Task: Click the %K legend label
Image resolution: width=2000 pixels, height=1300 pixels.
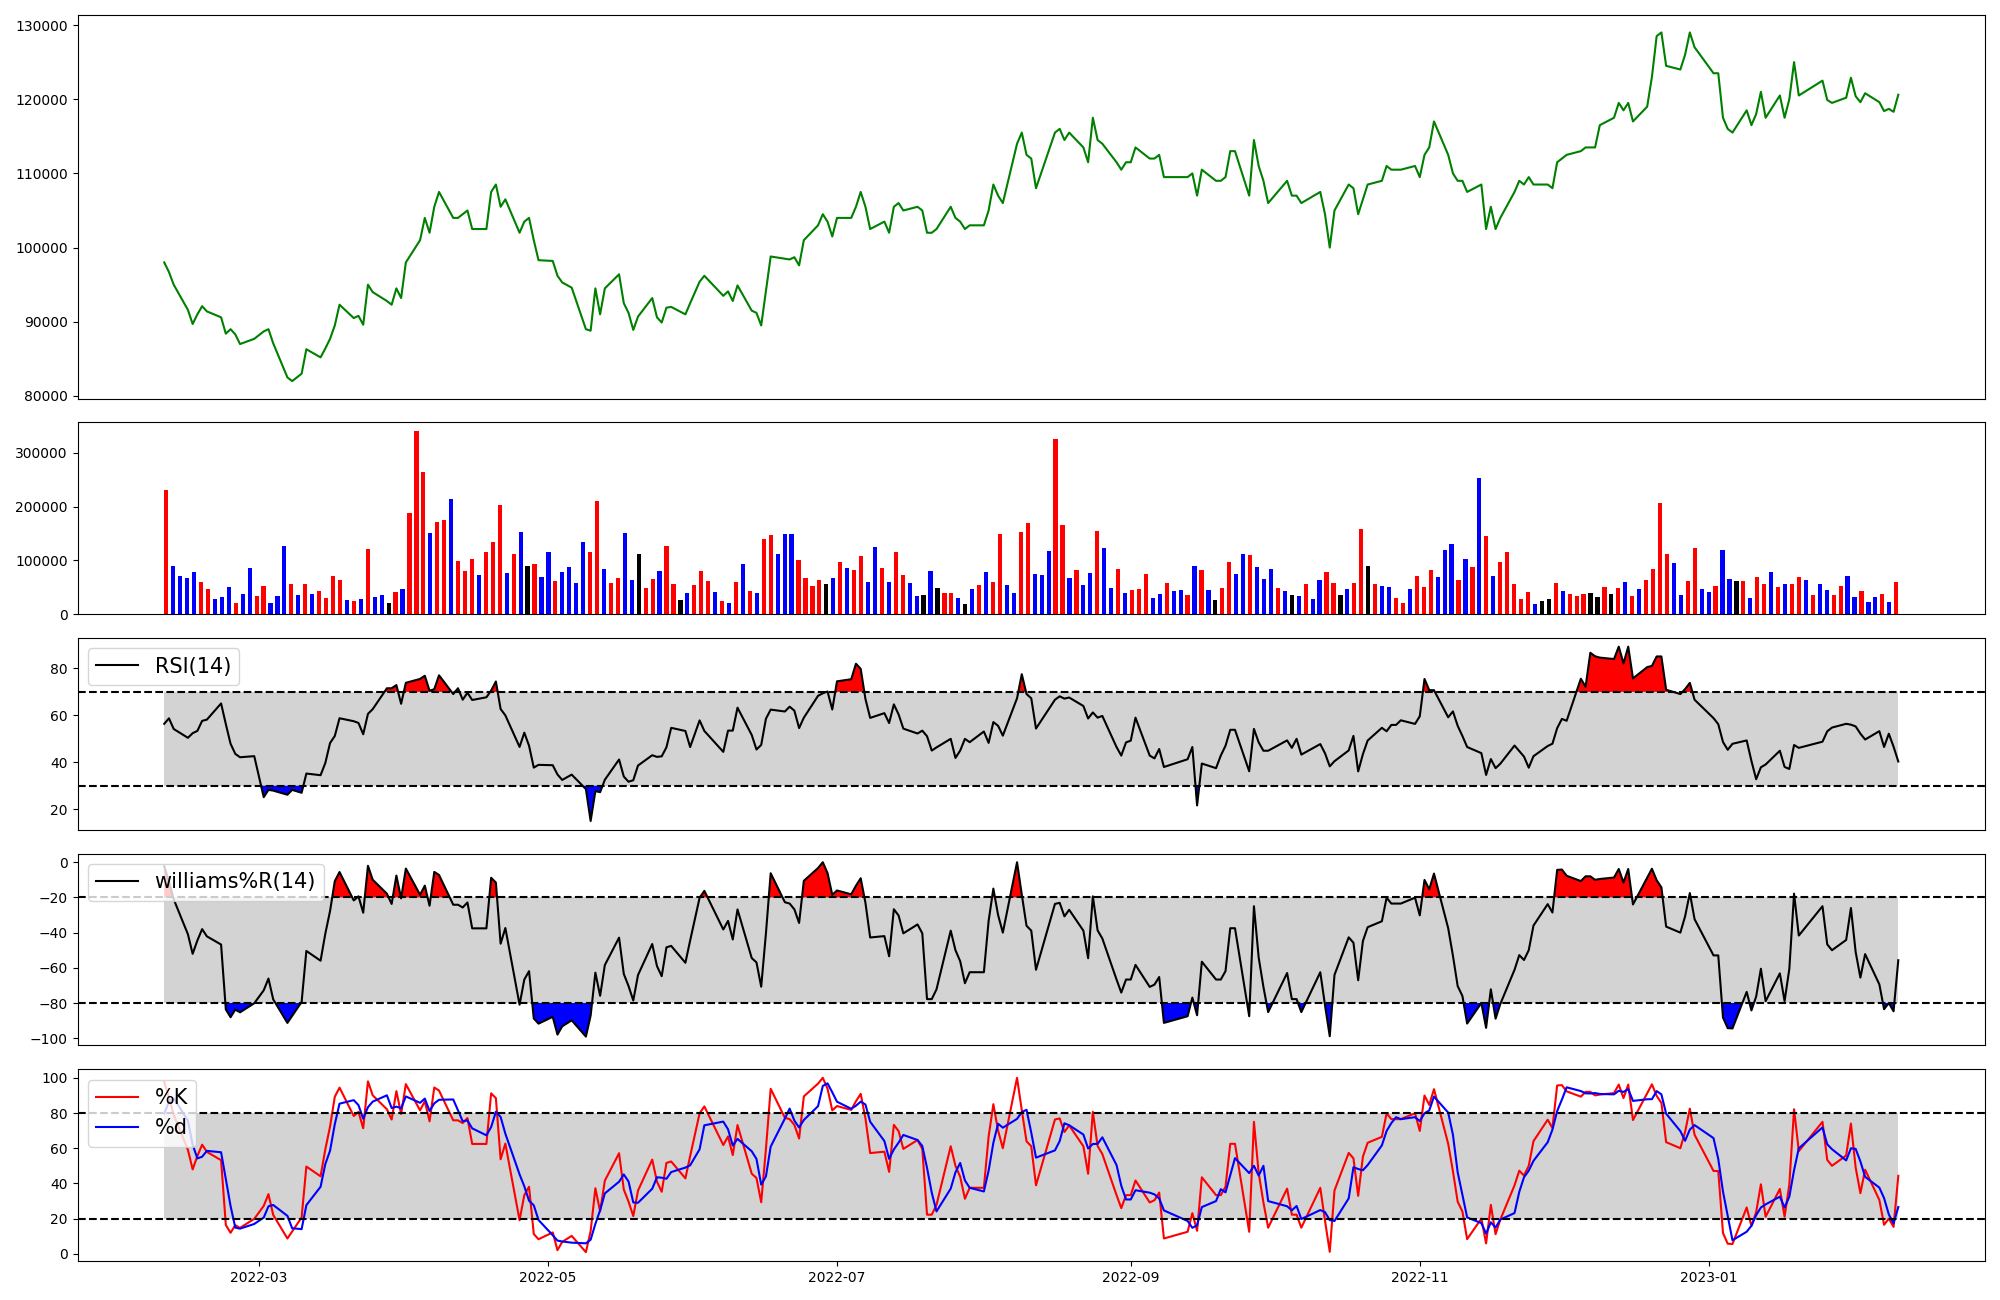Action: [x=171, y=1097]
